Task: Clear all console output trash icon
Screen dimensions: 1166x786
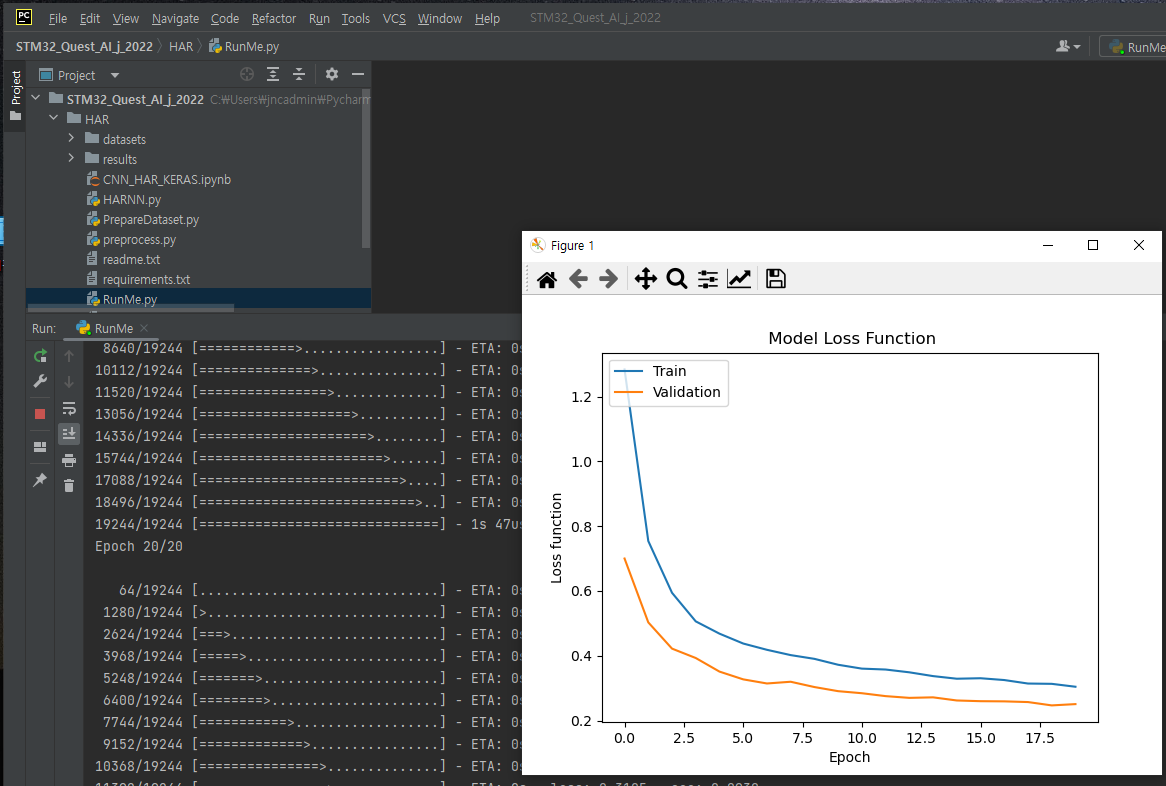Action: [69, 486]
